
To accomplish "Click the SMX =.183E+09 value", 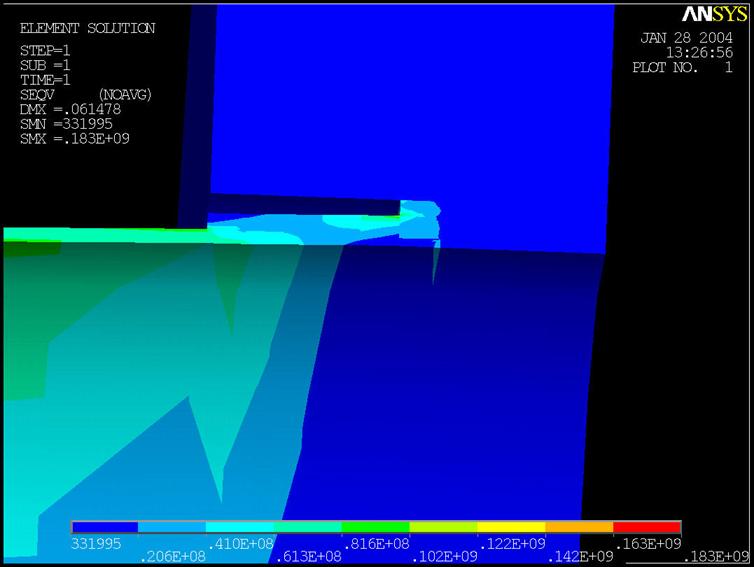I will point(75,139).
